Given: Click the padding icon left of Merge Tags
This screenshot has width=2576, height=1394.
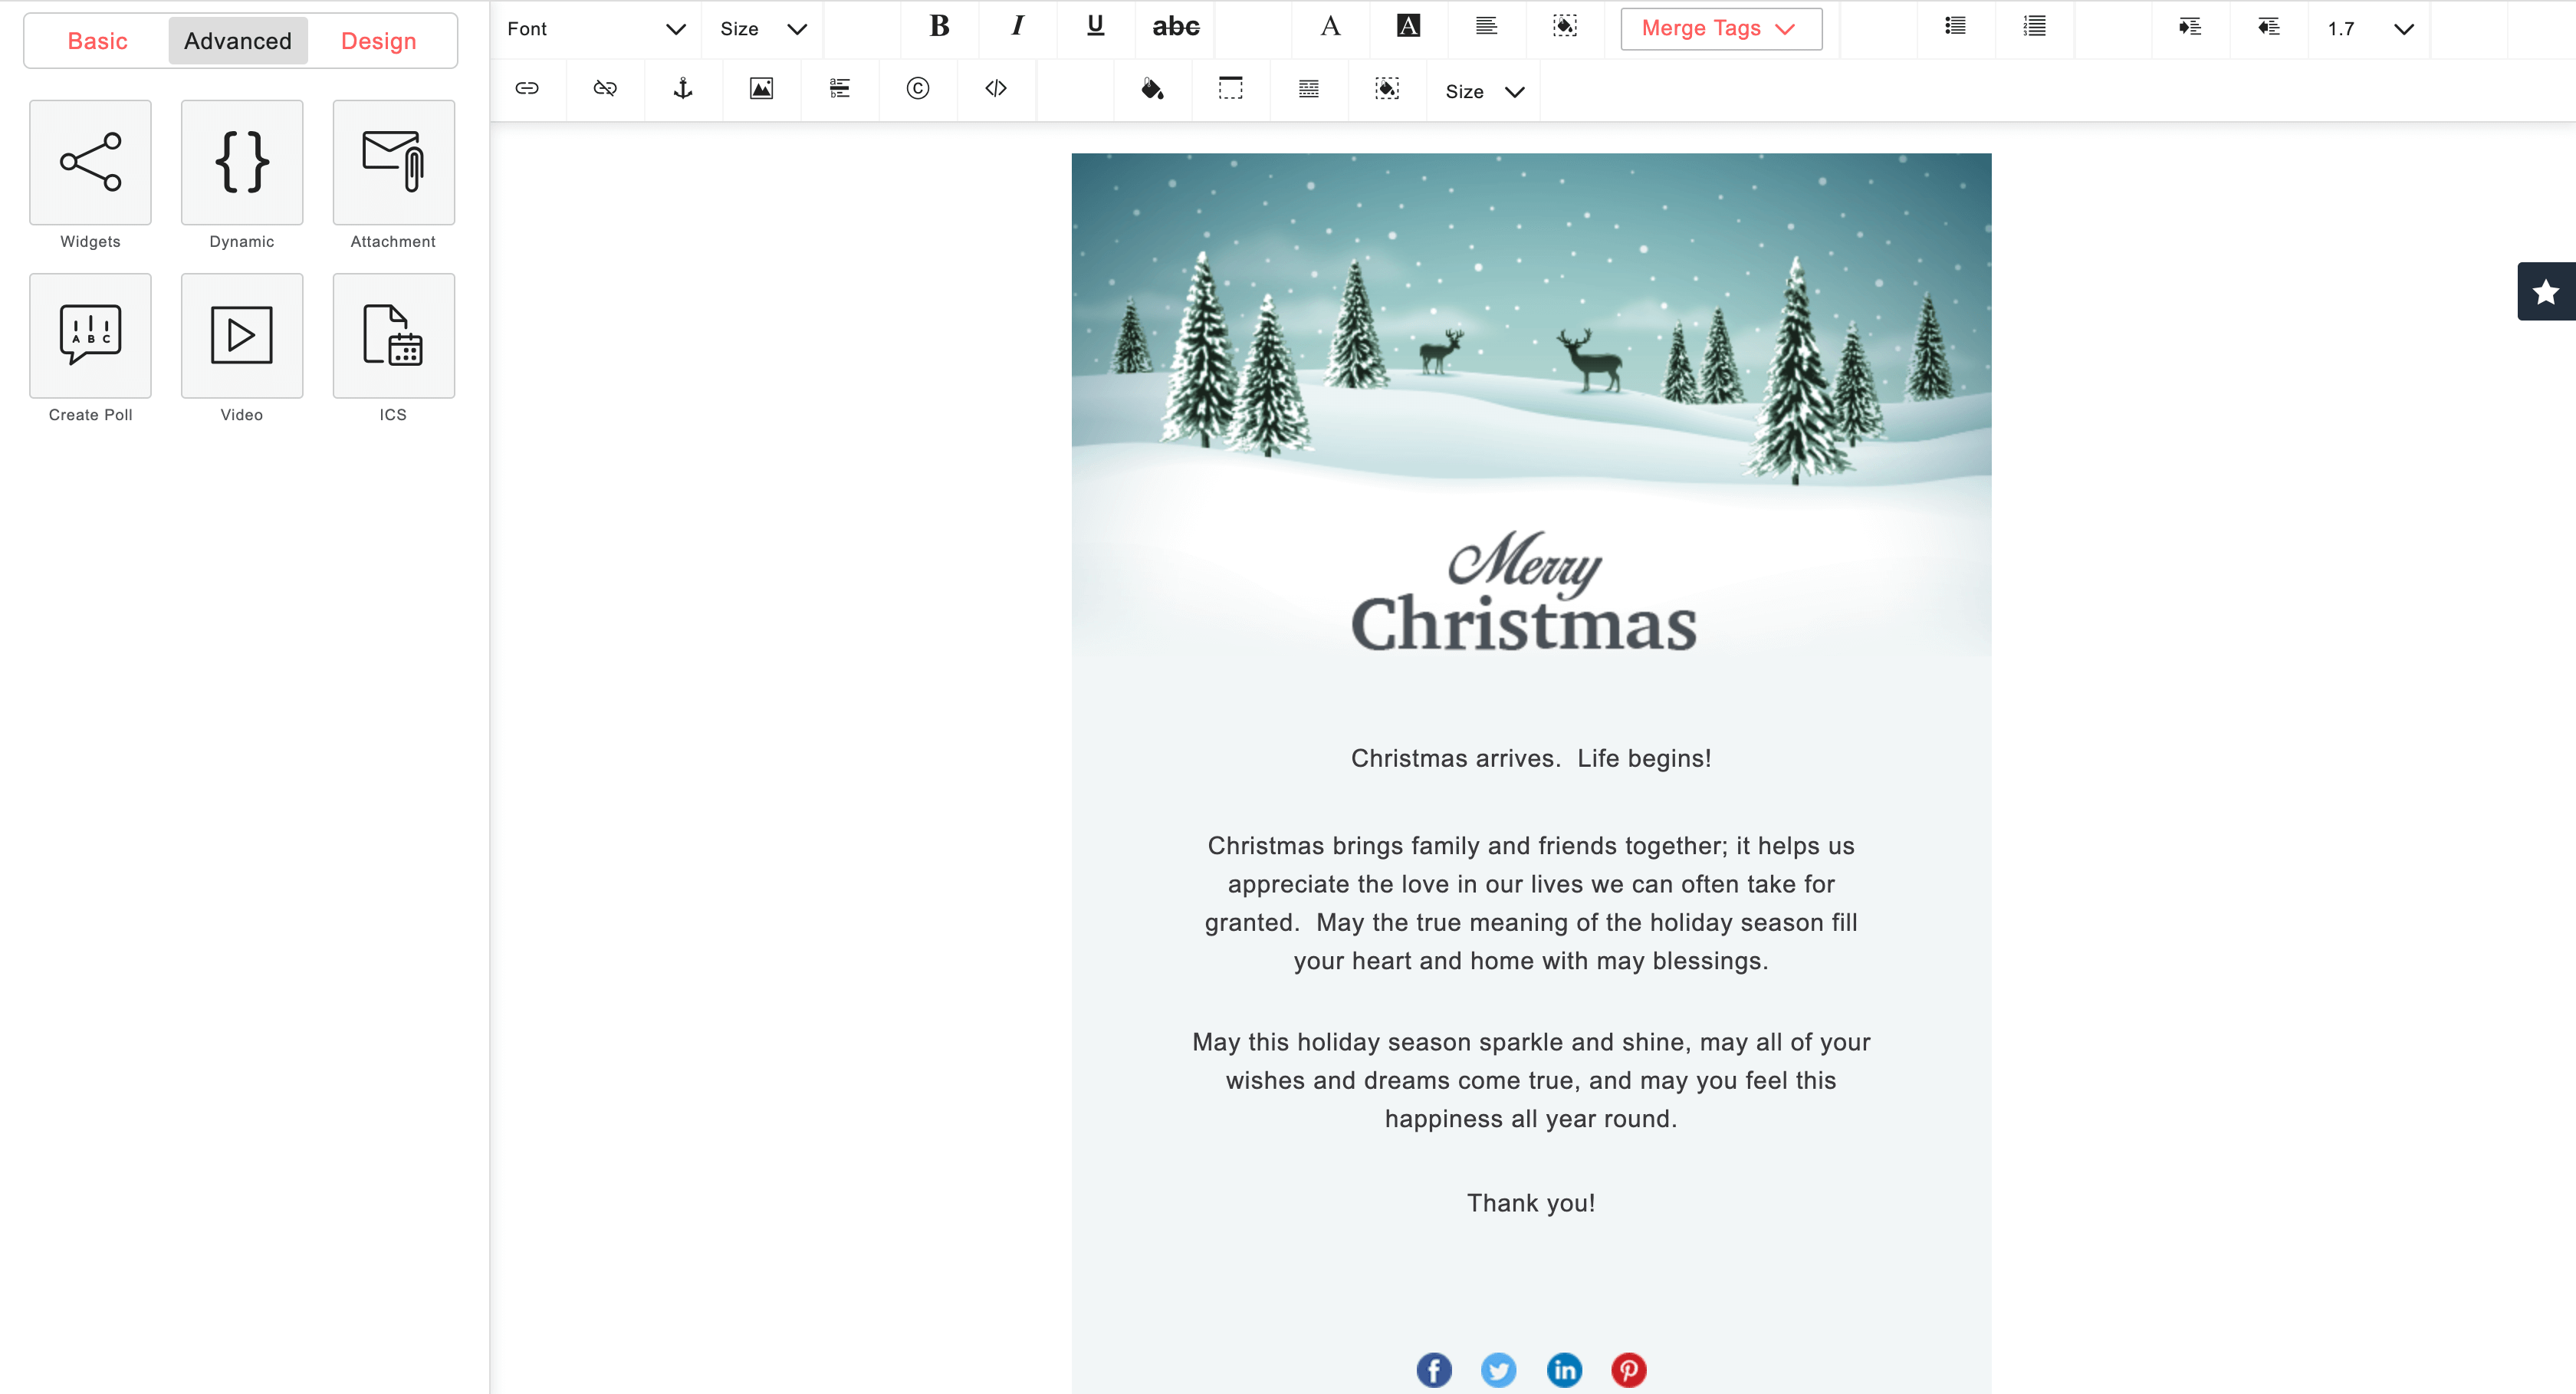Looking at the screenshot, I should pyautogui.click(x=1565, y=27).
